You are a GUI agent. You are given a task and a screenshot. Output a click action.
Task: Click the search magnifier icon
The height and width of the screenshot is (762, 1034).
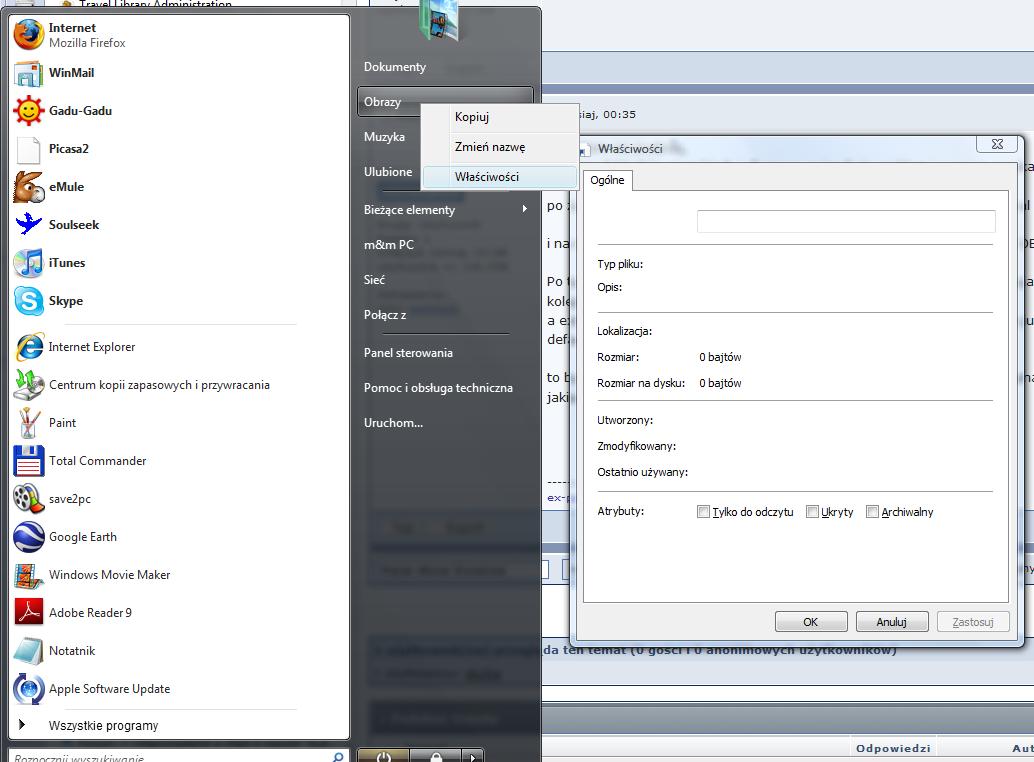pyautogui.click(x=338, y=757)
